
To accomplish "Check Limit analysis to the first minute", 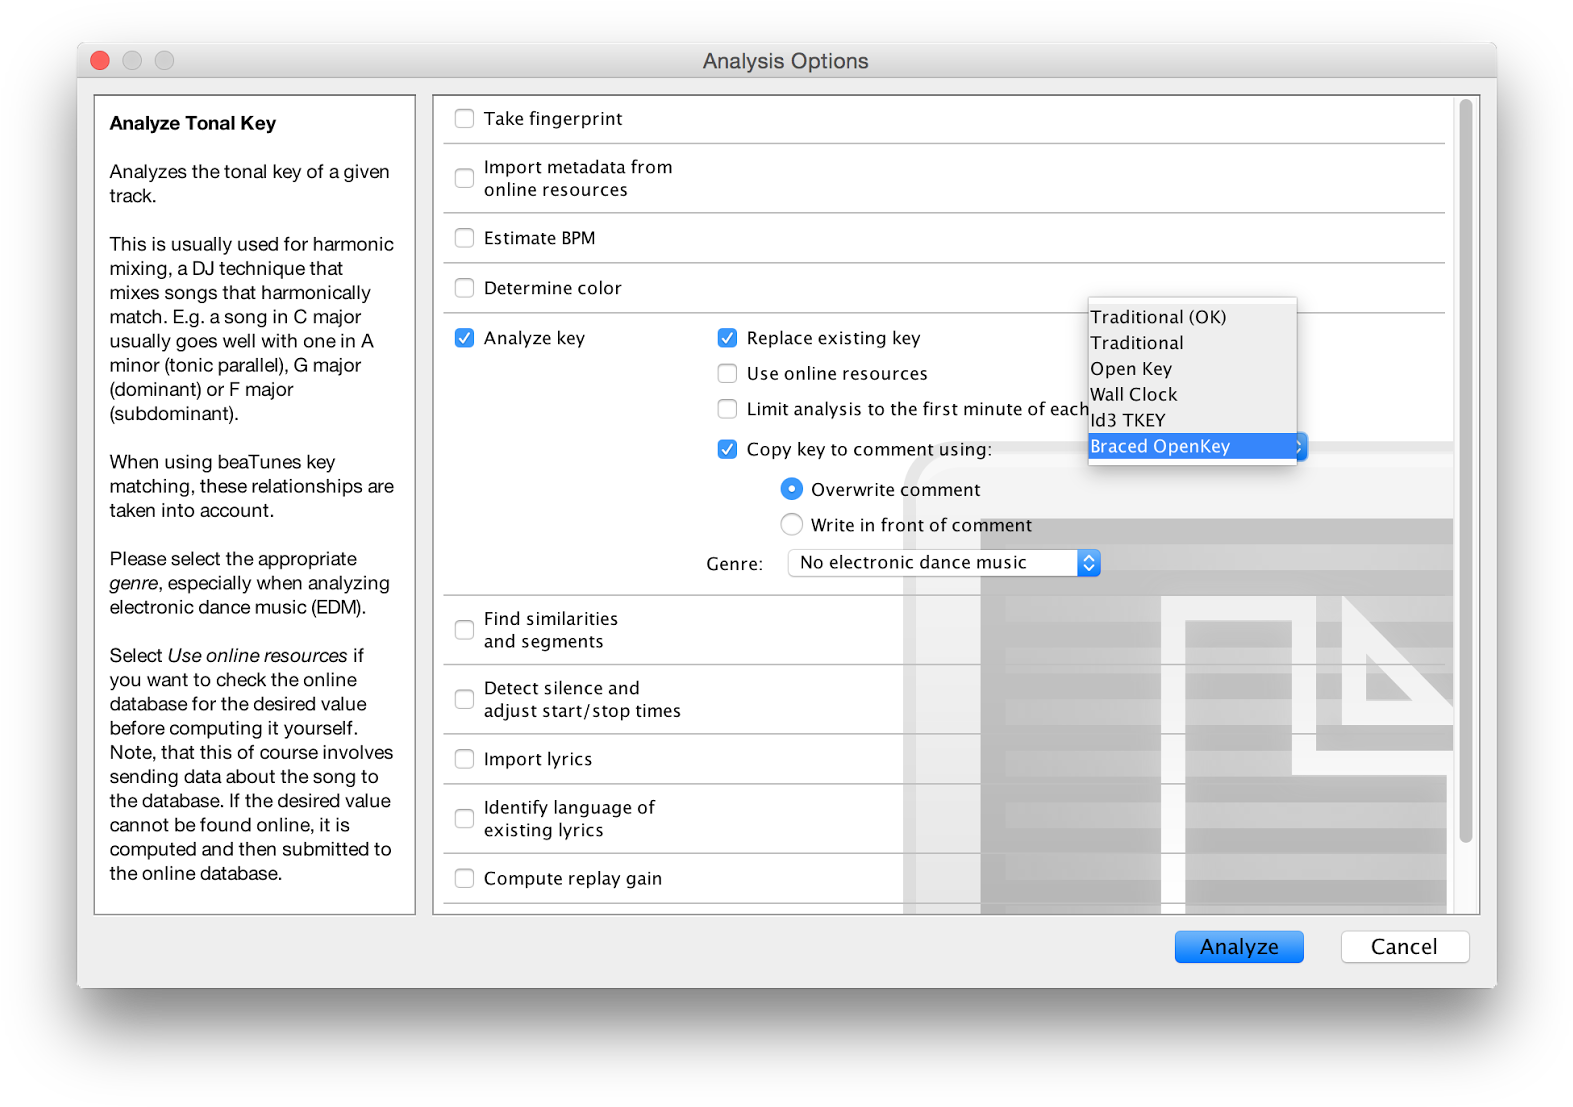I will tap(727, 409).
